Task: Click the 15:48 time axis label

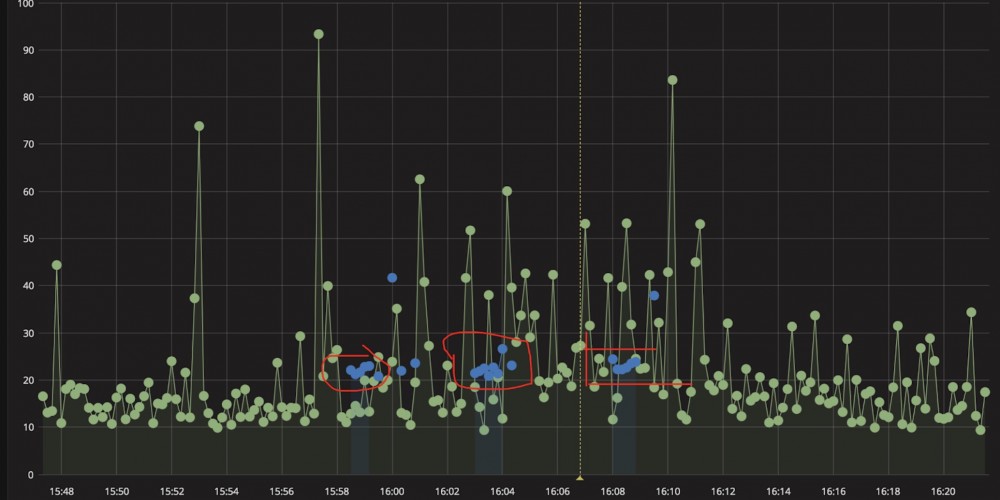Action: click(61, 492)
